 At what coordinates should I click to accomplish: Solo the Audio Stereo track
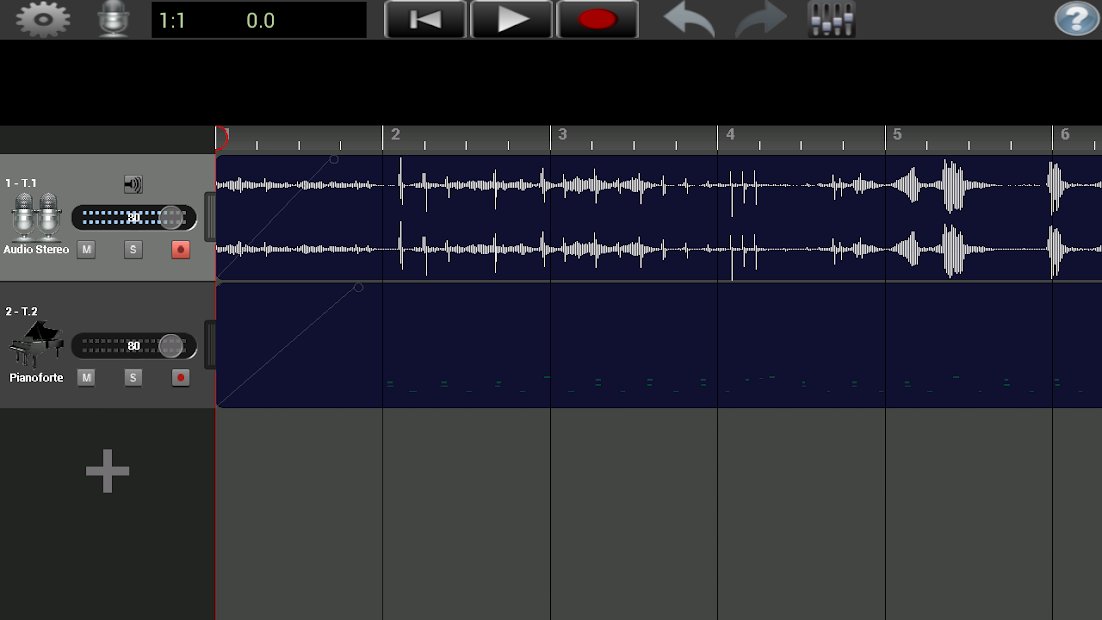133,249
